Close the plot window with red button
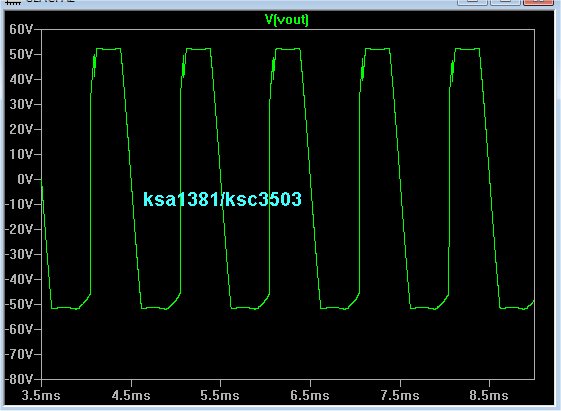 (x=538, y=2)
